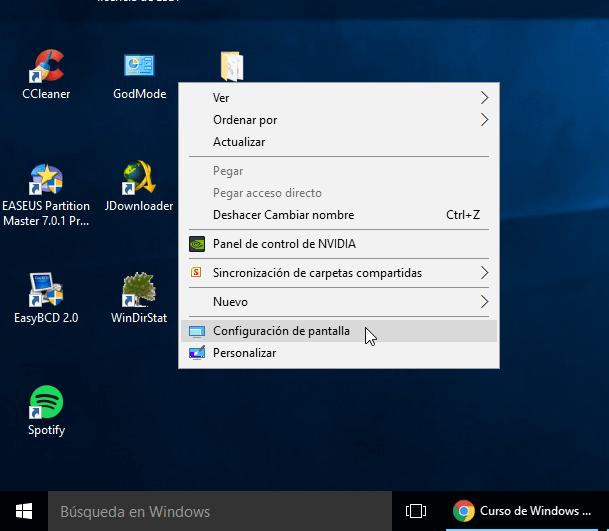Expand the Nuevo submenu arrow

tap(484, 301)
